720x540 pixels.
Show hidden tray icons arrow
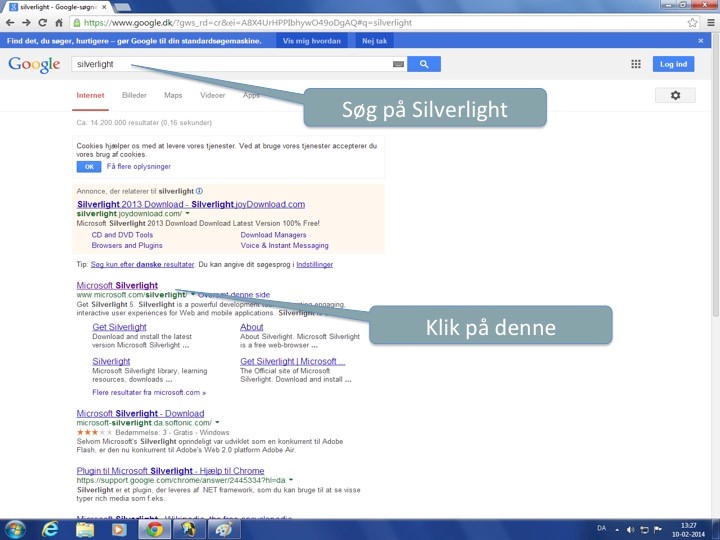click(x=617, y=529)
